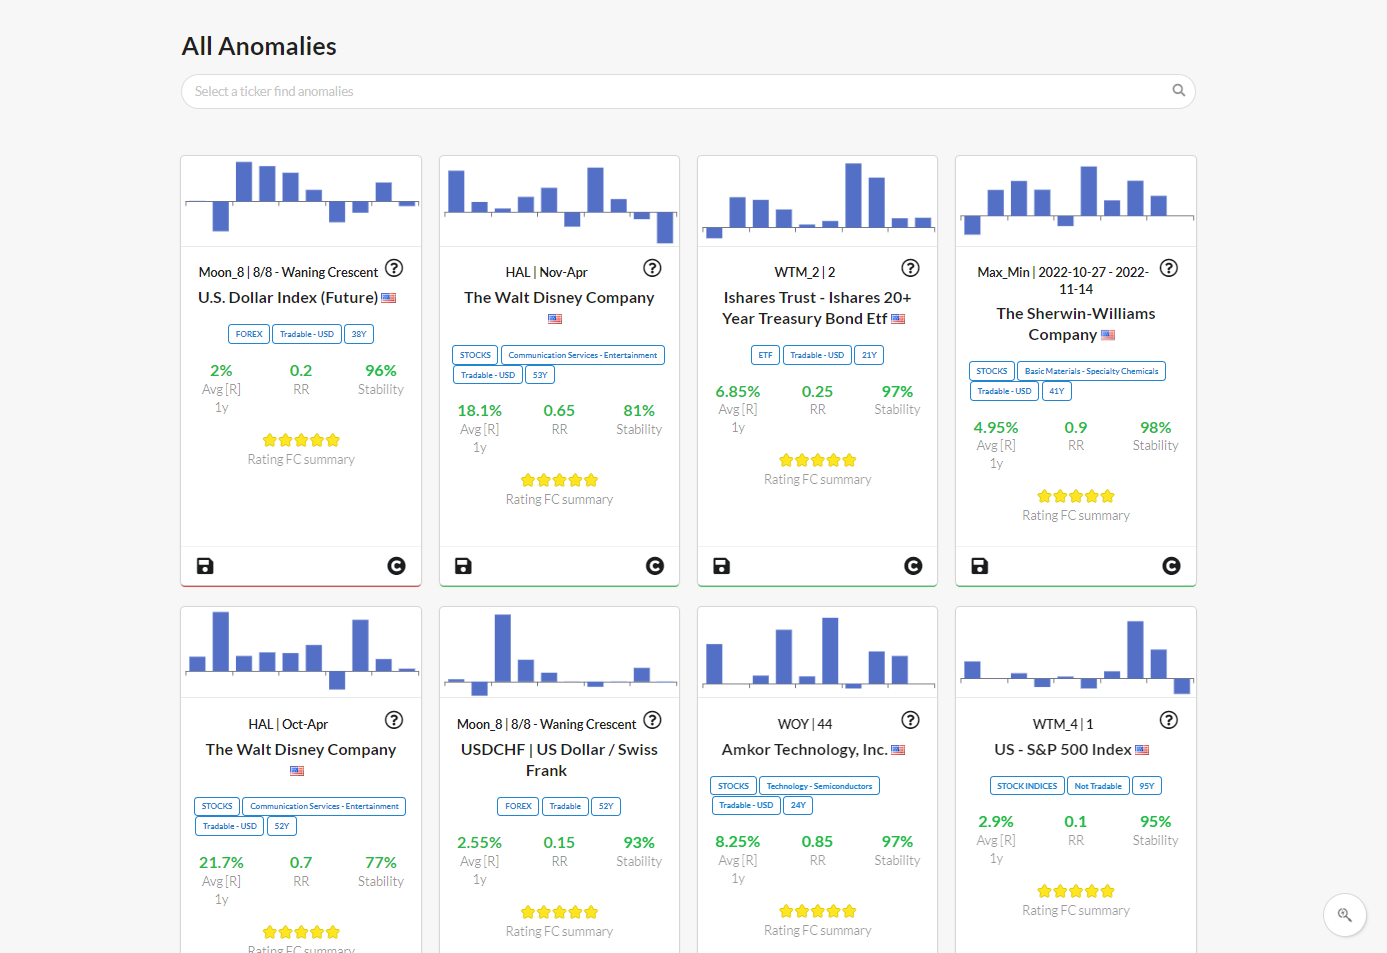Refresh the Sherwin-Williams Max_Min anomaly
Screen dimensions: 1387x953
[x=1171, y=565]
